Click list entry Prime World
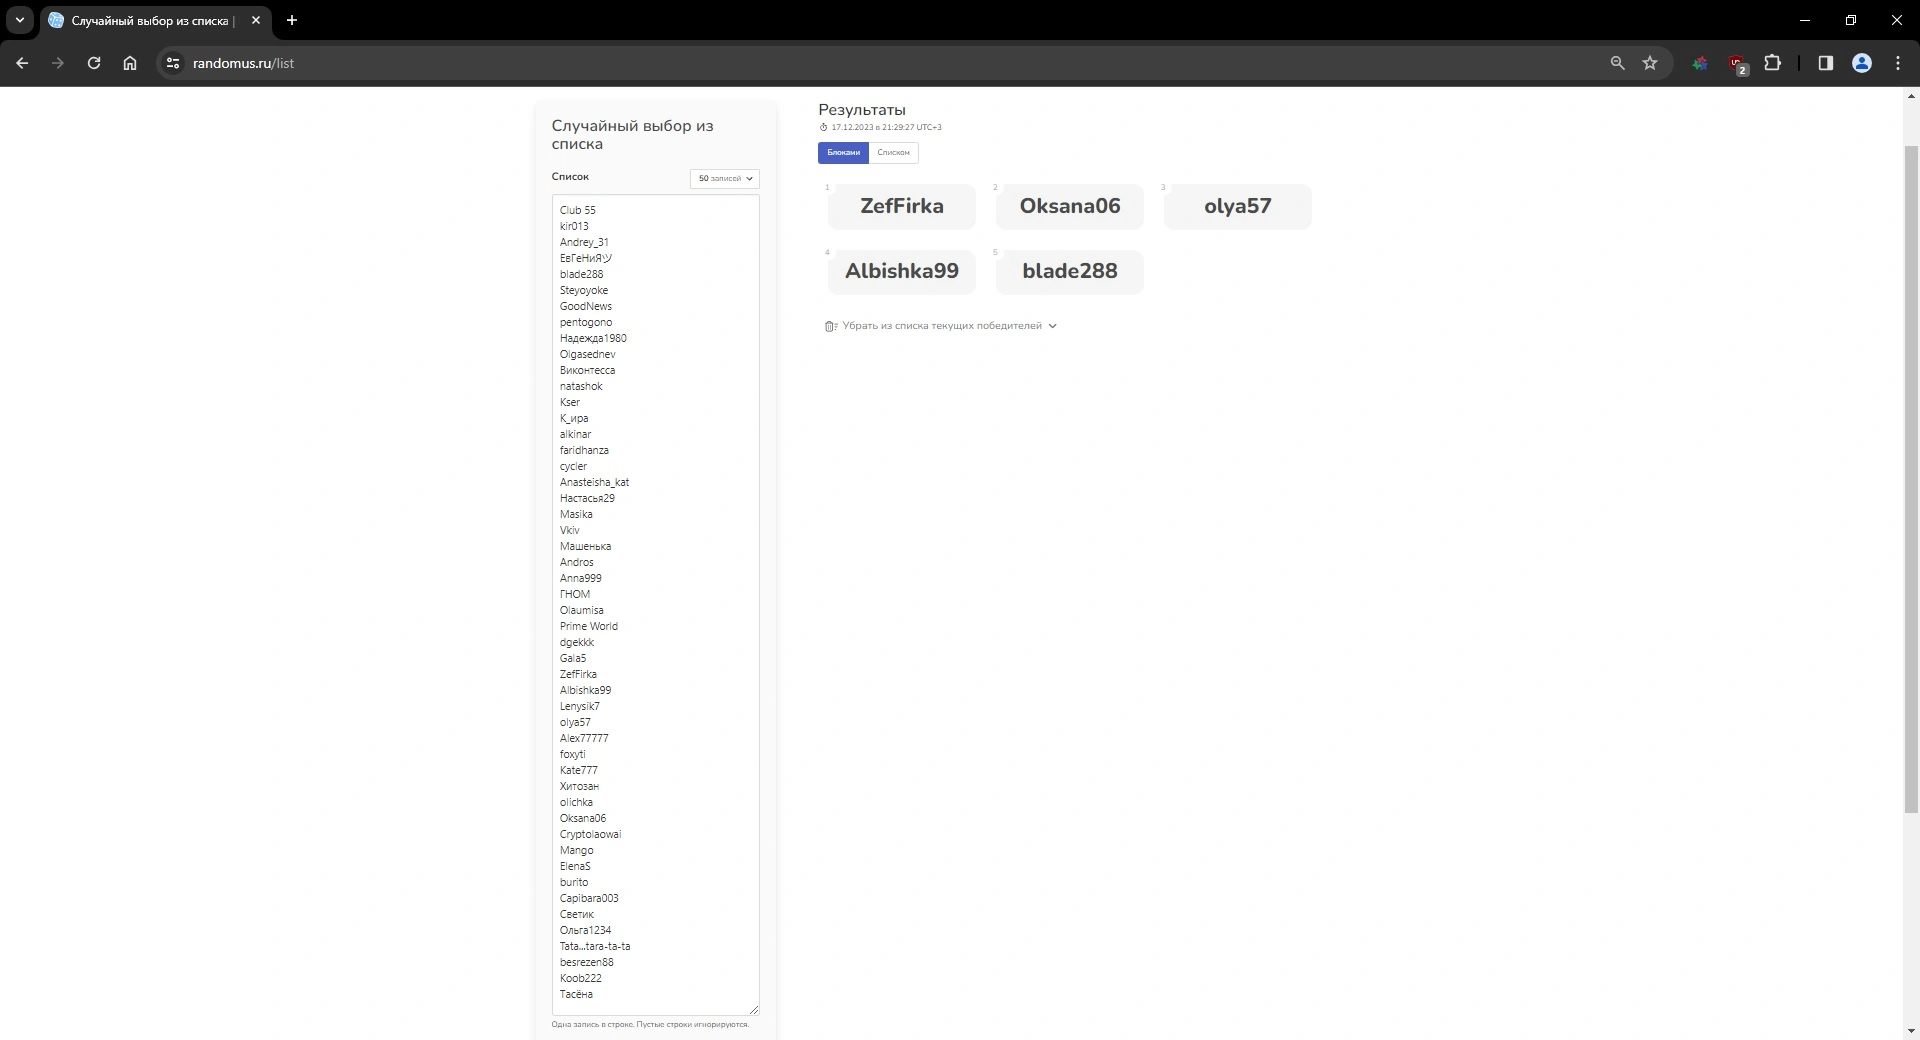The image size is (1920, 1040). tap(589, 626)
